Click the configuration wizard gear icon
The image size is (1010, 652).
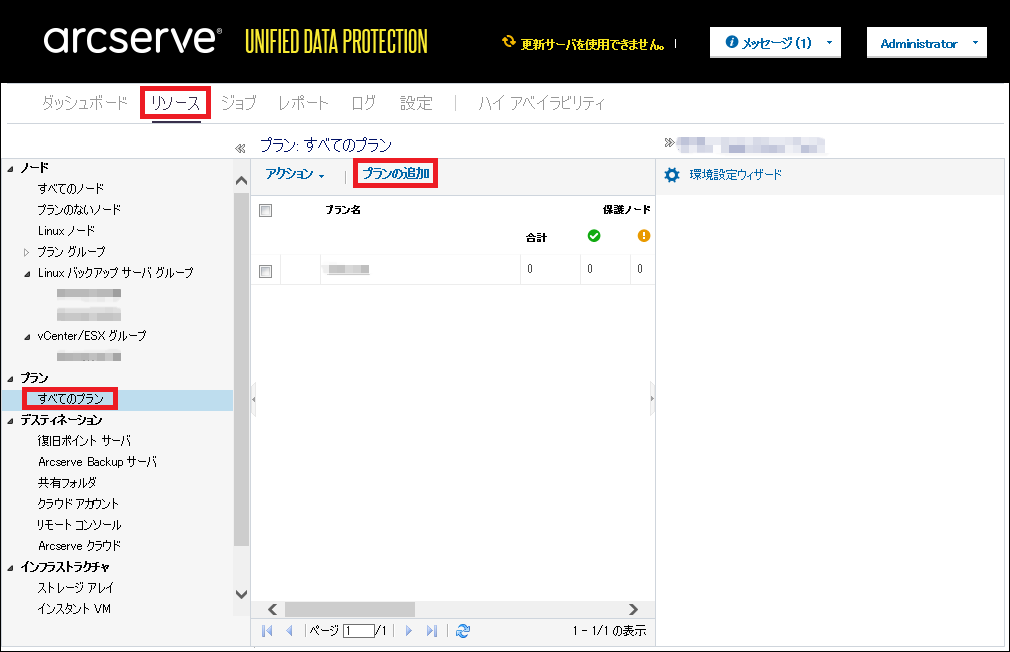click(x=672, y=175)
